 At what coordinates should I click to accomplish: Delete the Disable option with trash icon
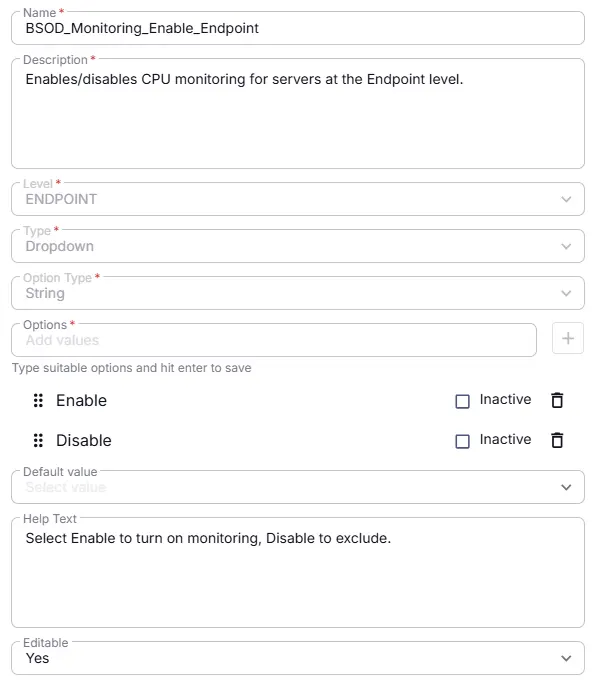[557, 440]
